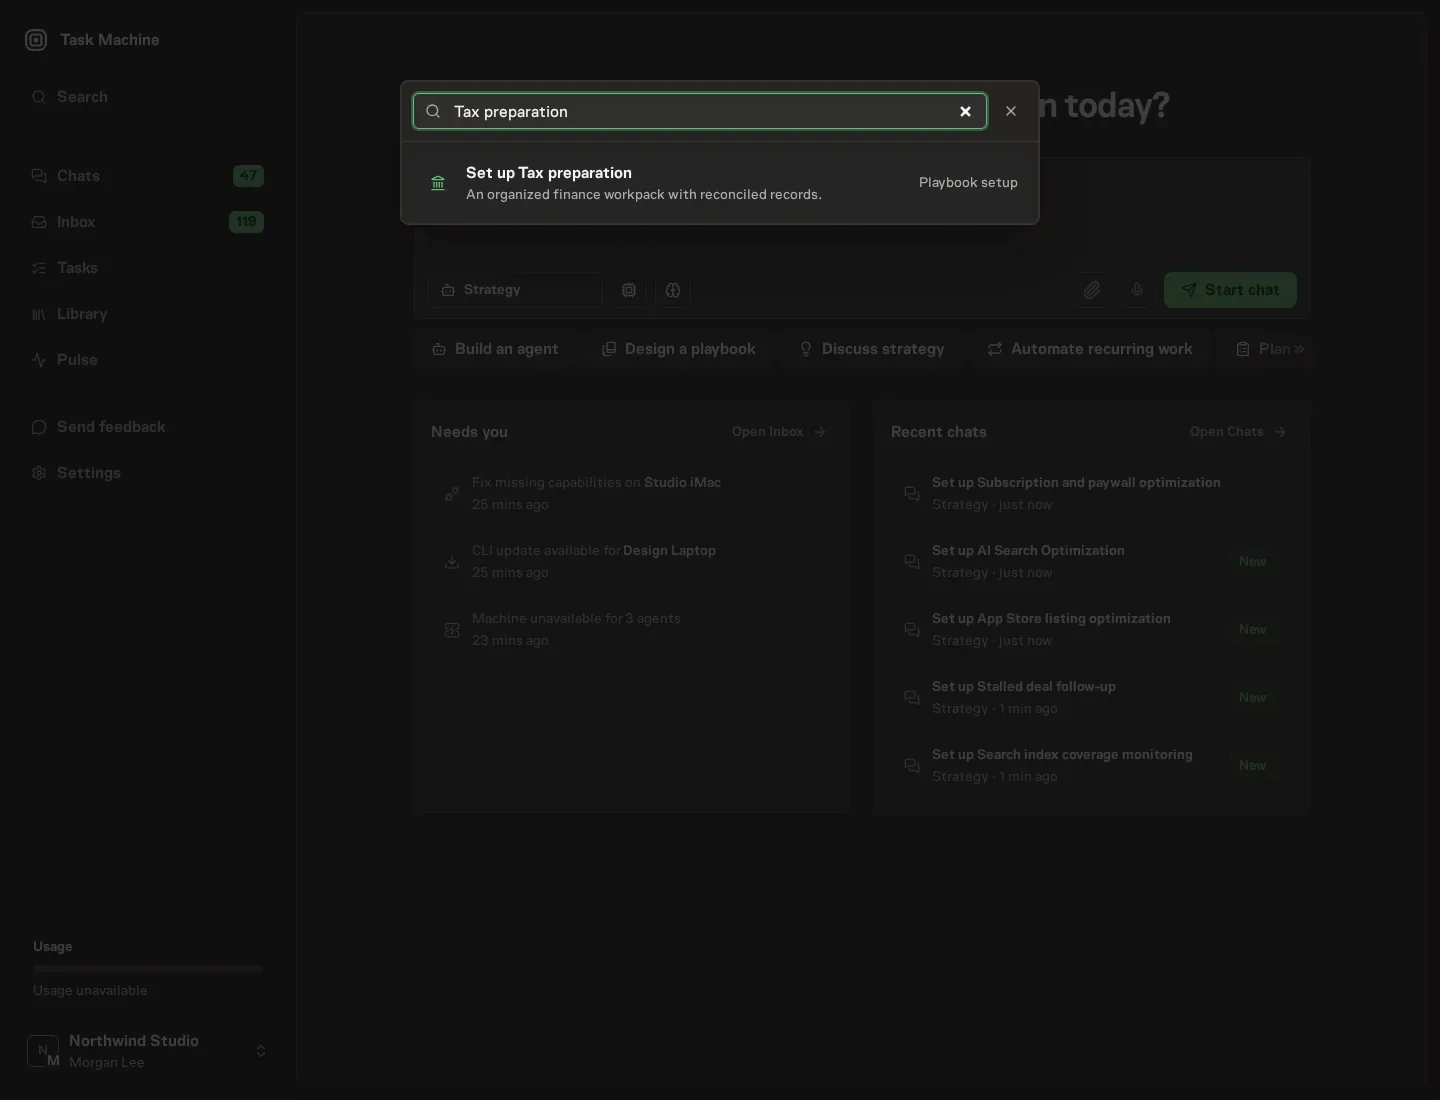Click the chip icon next to Strategy
This screenshot has width=1440, height=1100.
pyautogui.click(x=629, y=290)
